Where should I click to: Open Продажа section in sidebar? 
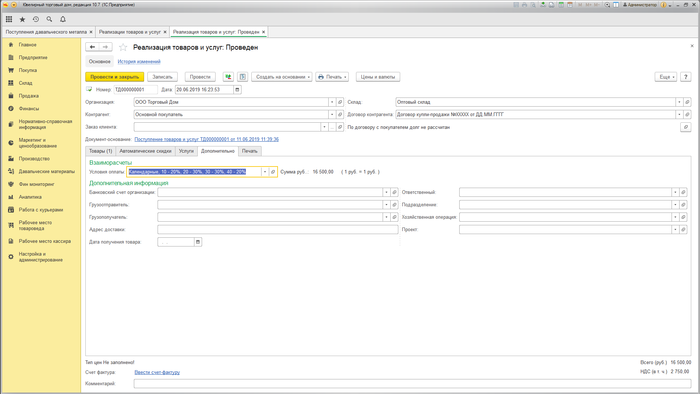click(29, 95)
